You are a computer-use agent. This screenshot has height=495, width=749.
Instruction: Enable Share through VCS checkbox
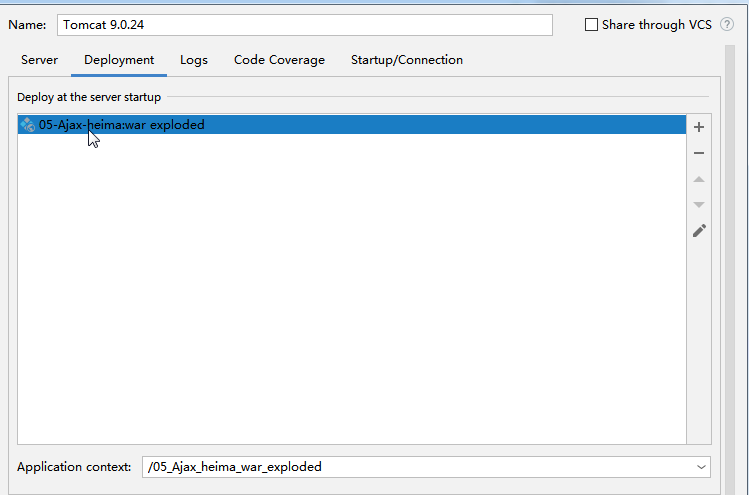pos(591,24)
